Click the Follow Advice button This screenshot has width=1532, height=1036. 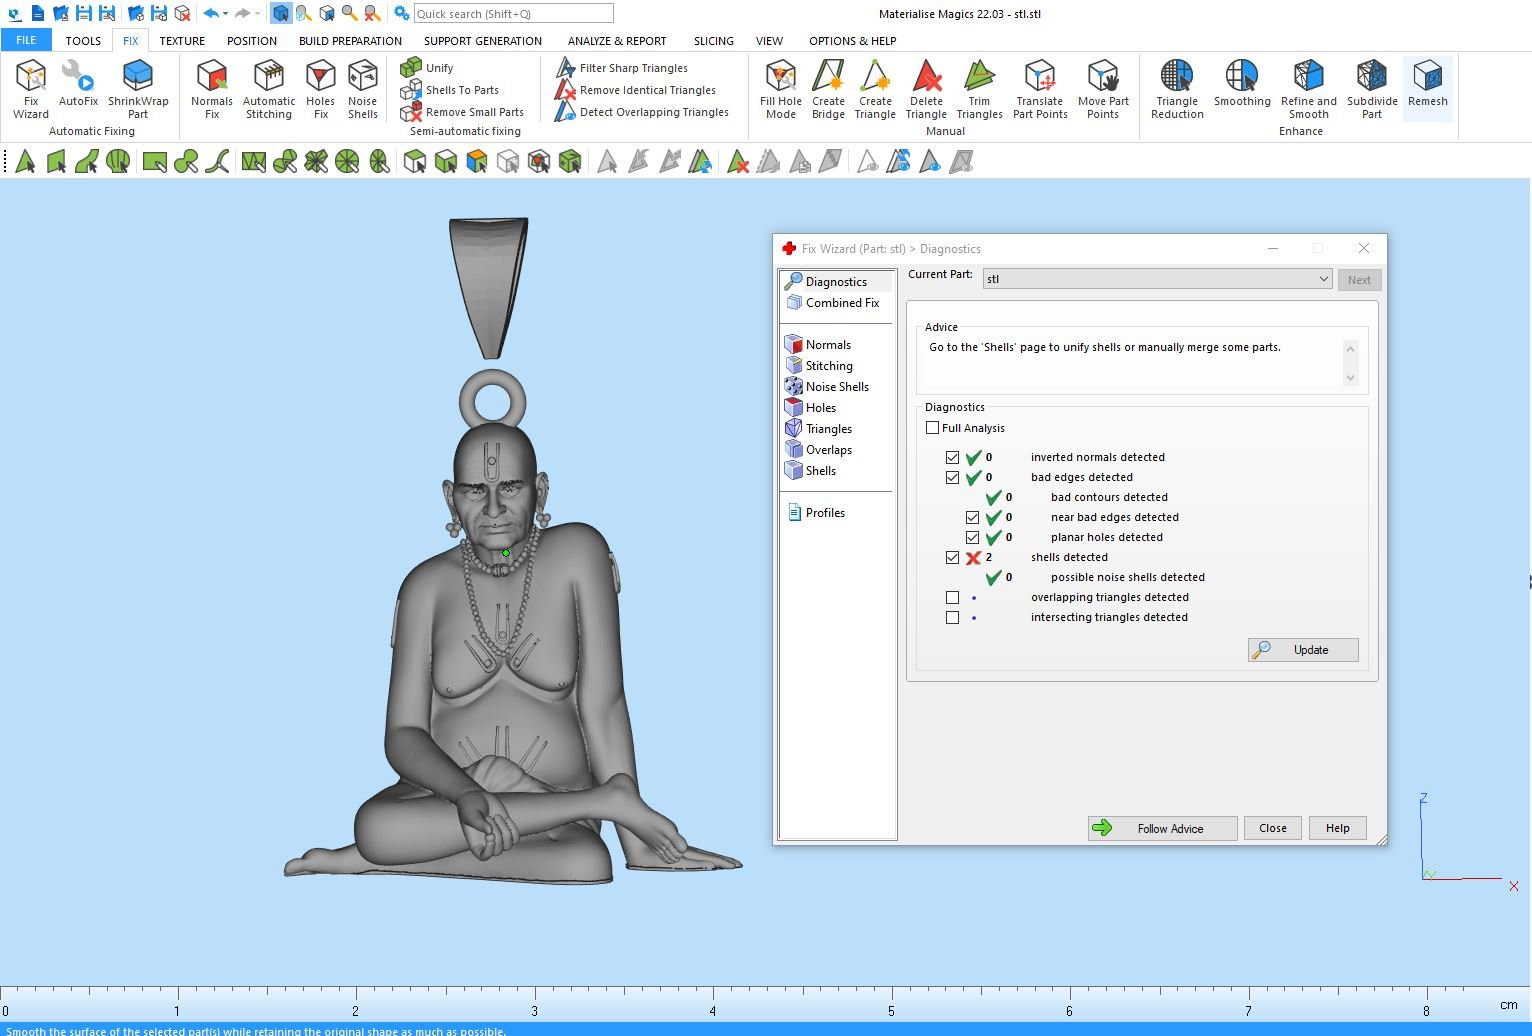(x=1162, y=829)
